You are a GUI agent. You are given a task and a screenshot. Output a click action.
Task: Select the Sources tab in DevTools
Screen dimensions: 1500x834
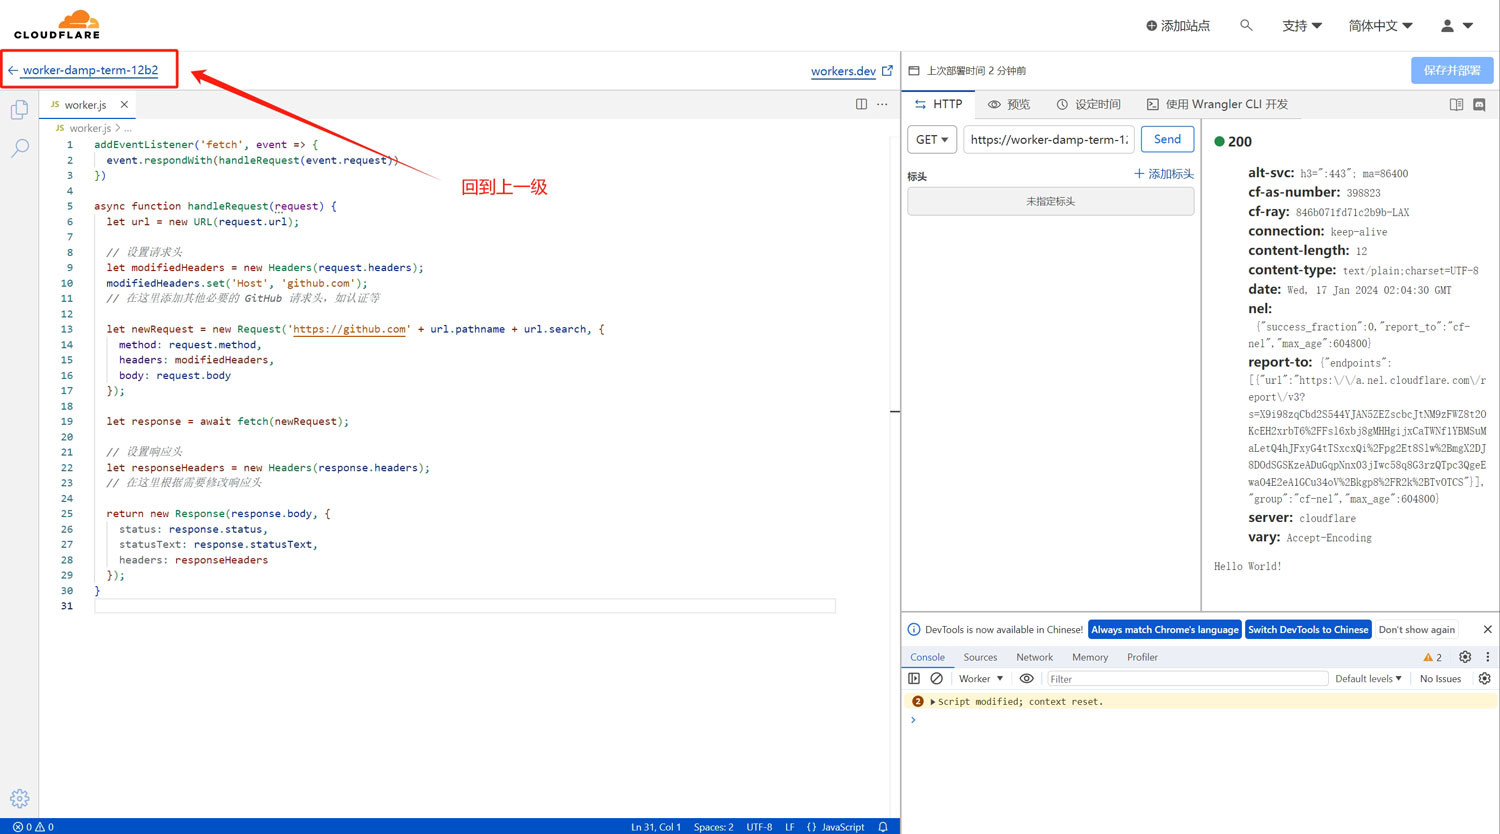(x=980, y=657)
